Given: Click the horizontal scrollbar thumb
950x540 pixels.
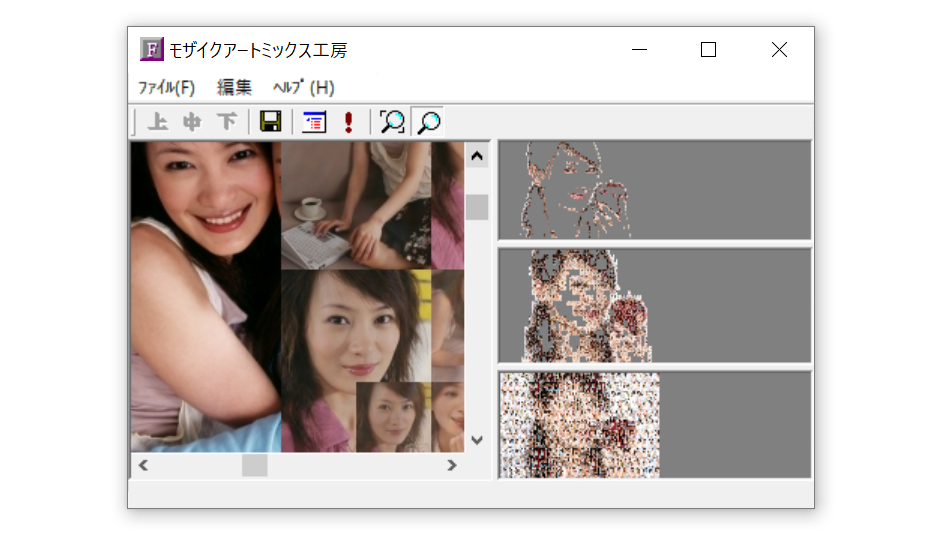Looking at the screenshot, I should coord(254,465).
